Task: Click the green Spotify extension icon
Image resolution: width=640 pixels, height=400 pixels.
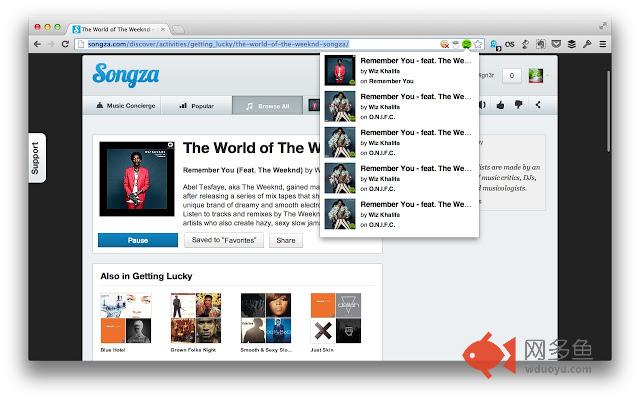Action: click(466, 44)
